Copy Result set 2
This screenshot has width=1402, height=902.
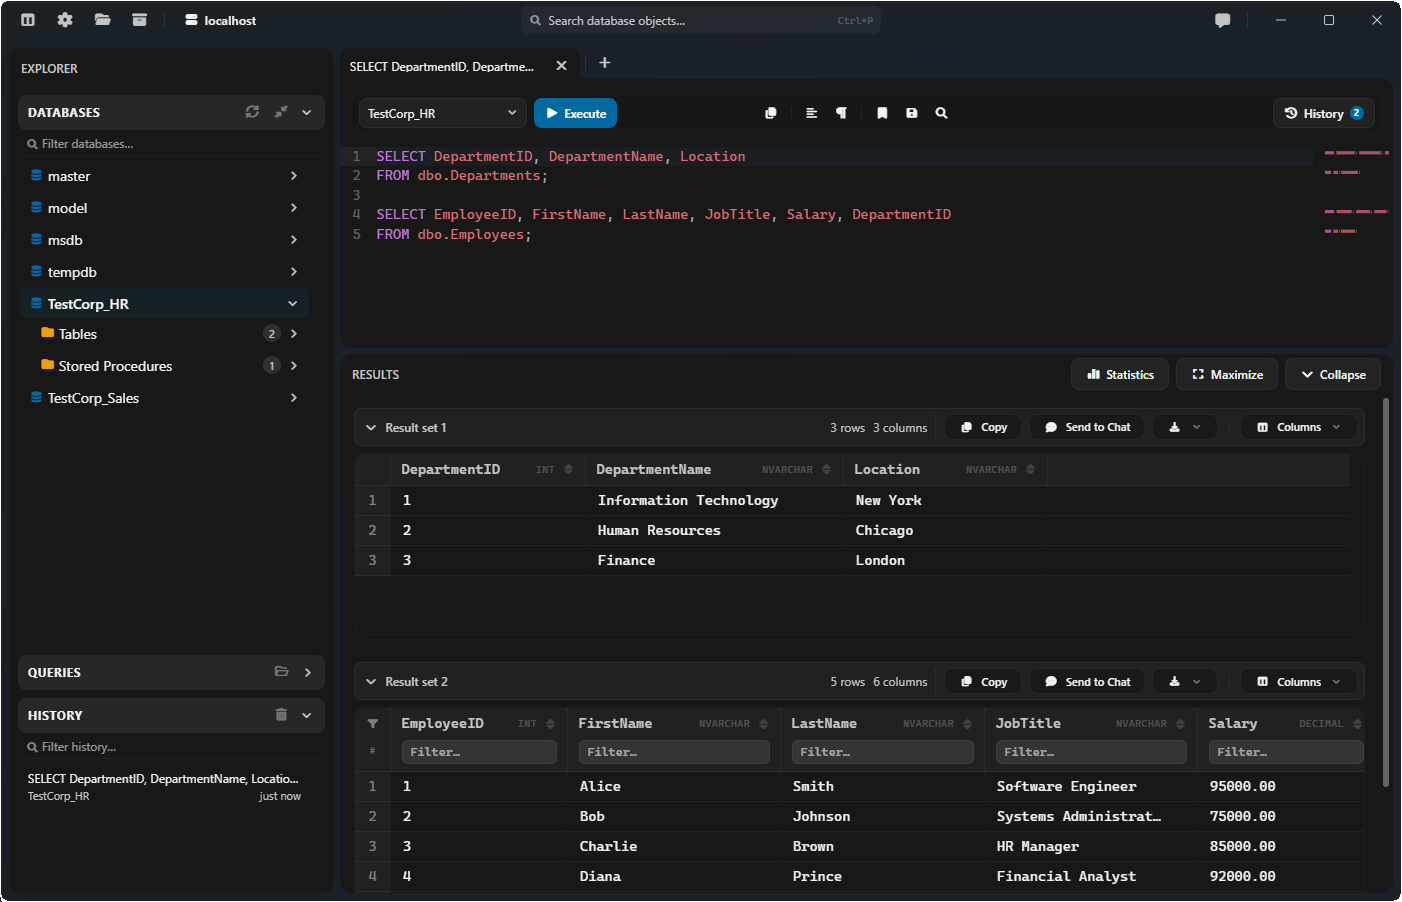click(983, 682)
